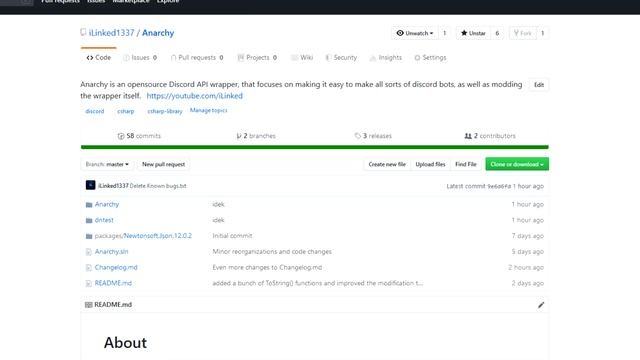View the 2 branches
Viewport: 640px width, 360px height.
(256, 136)
